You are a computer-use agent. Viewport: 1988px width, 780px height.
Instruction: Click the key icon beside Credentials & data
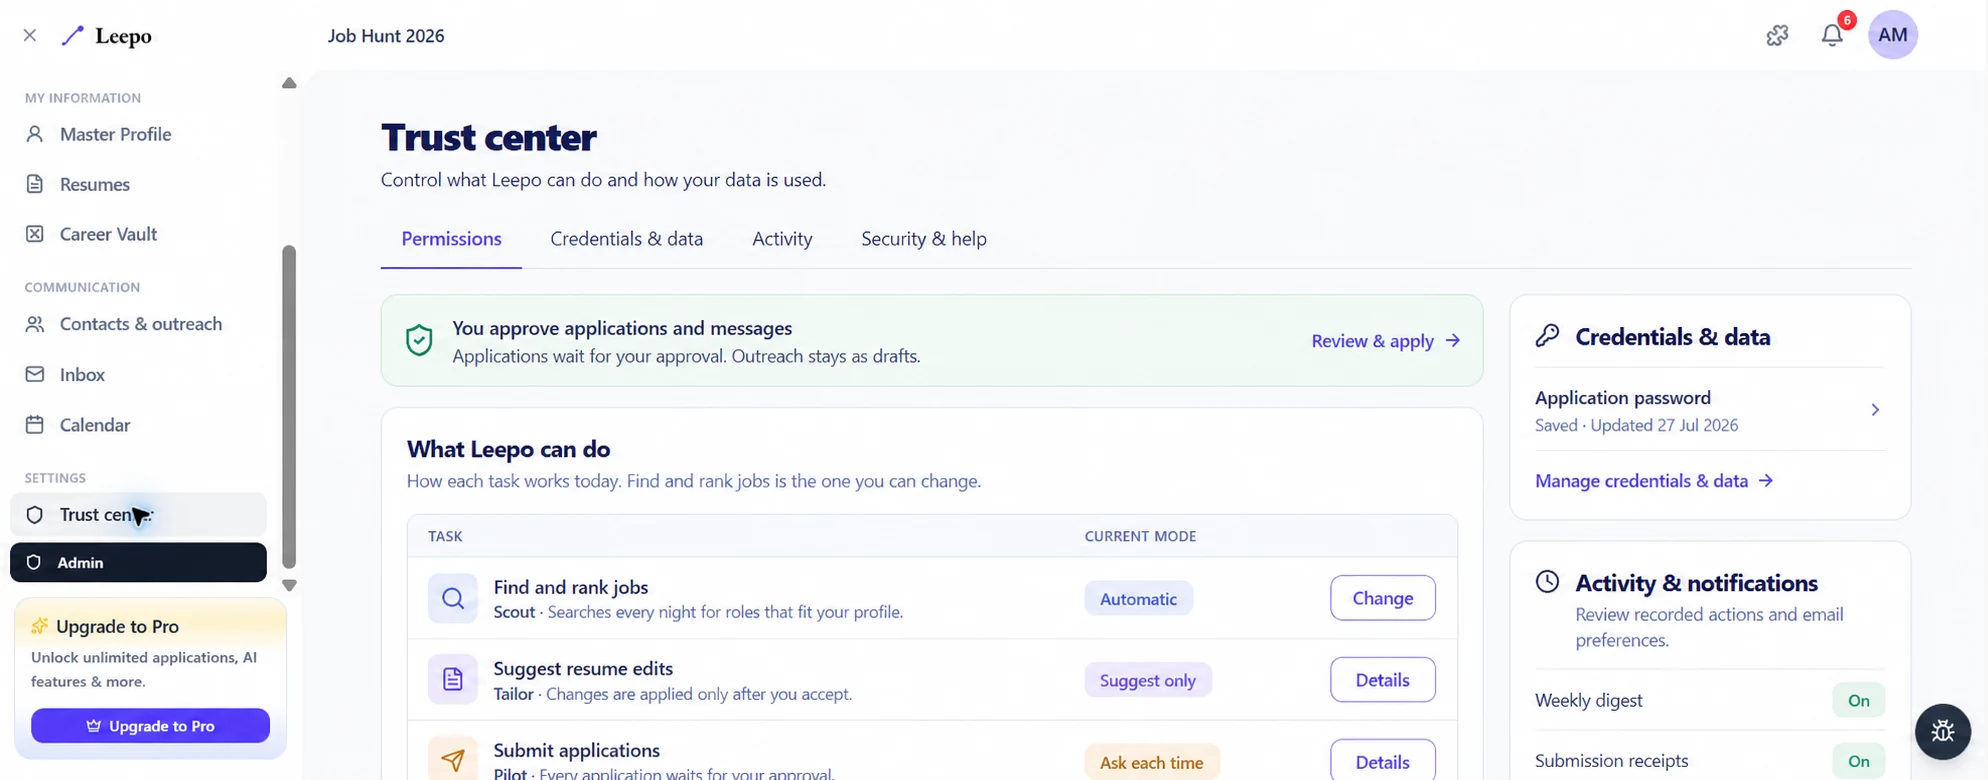(x=1547, y=336)
